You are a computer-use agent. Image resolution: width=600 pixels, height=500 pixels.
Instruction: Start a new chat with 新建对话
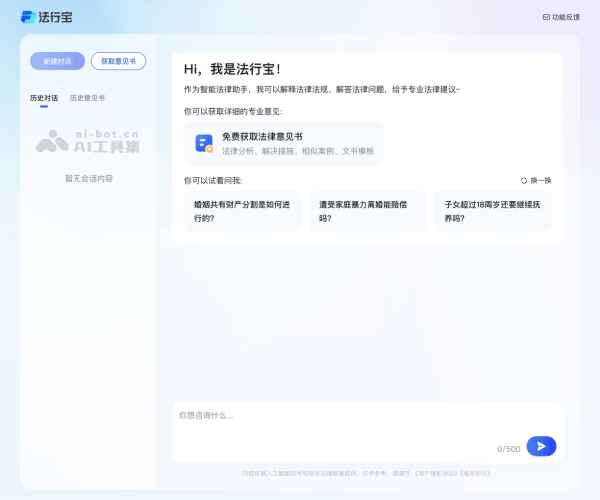[57, 61]
